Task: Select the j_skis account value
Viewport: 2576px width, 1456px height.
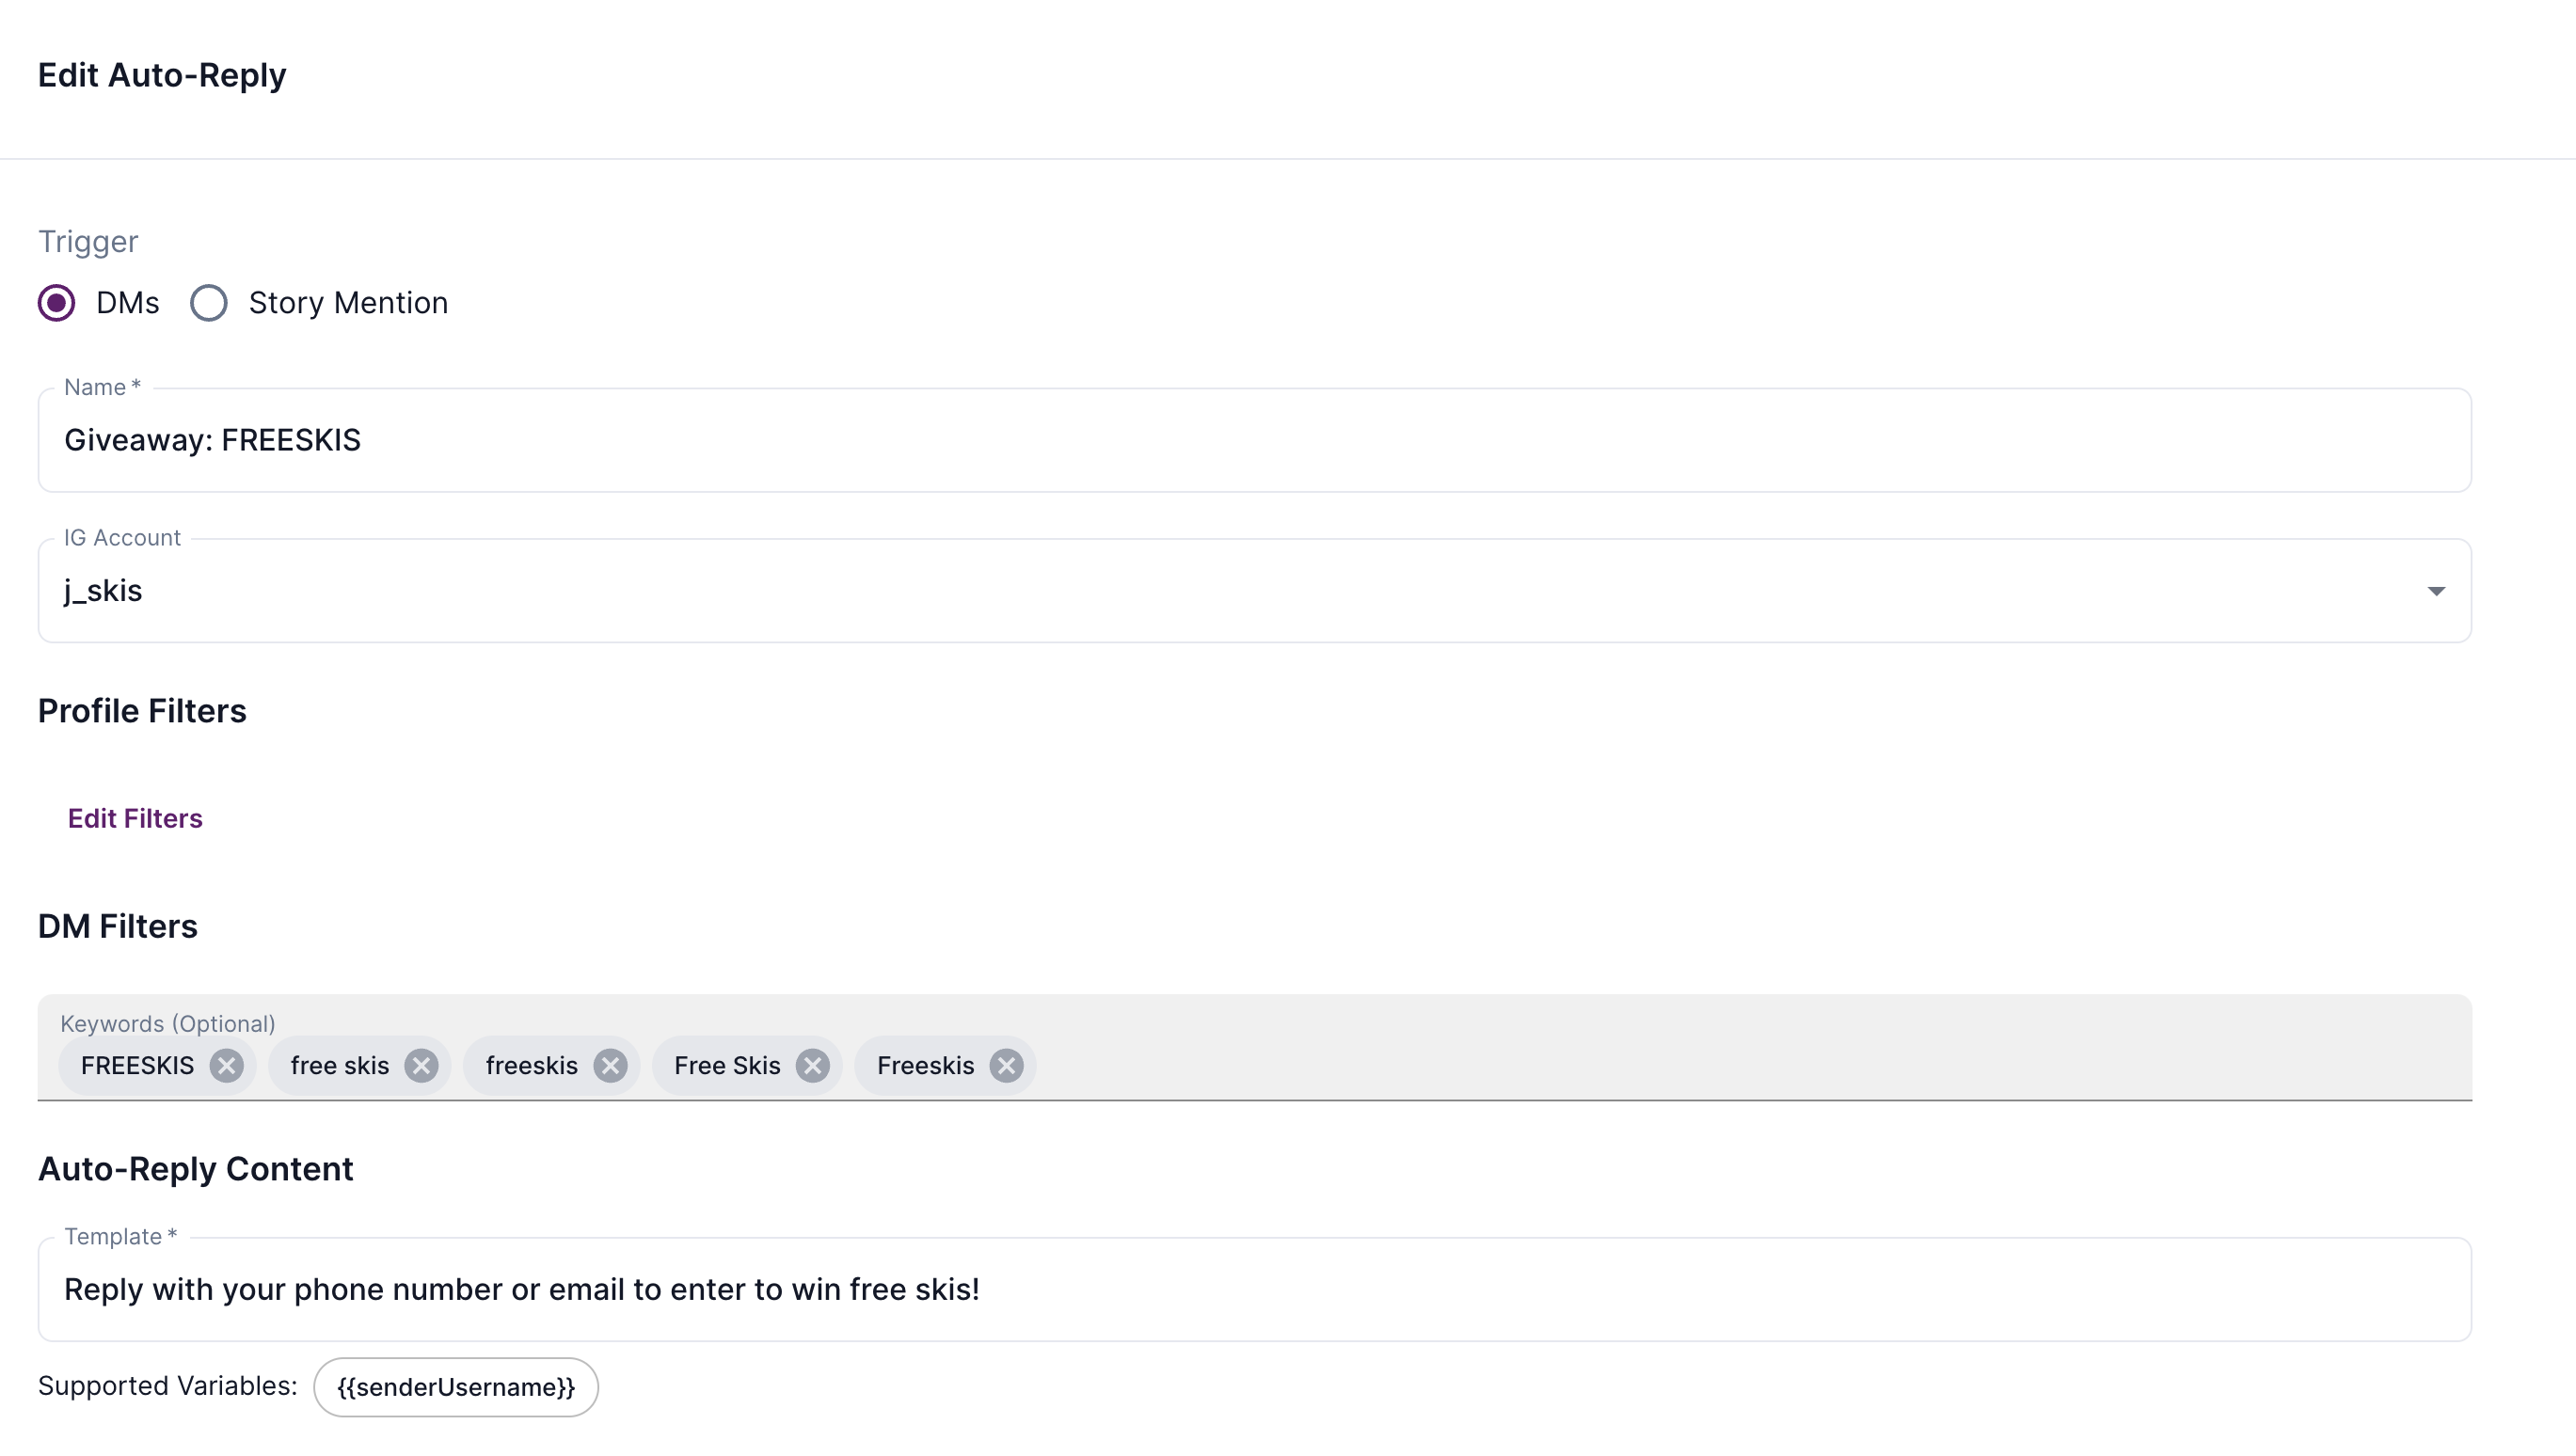Action: coord(103,591)
